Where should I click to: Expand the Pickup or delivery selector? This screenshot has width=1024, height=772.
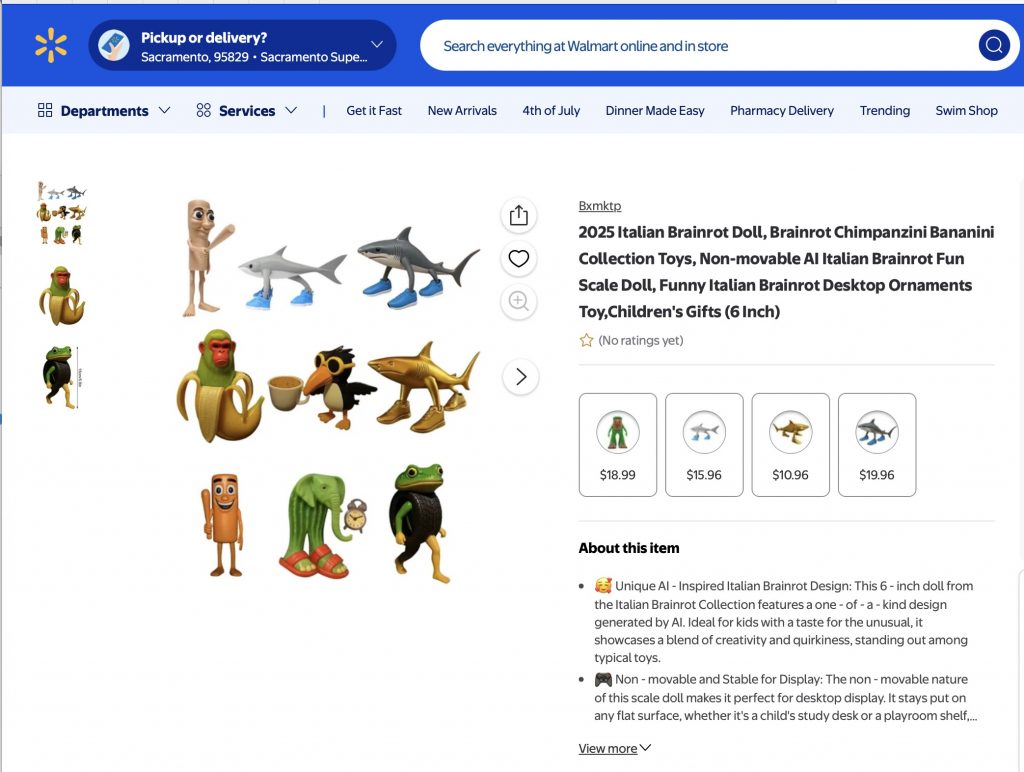point(377,45)
